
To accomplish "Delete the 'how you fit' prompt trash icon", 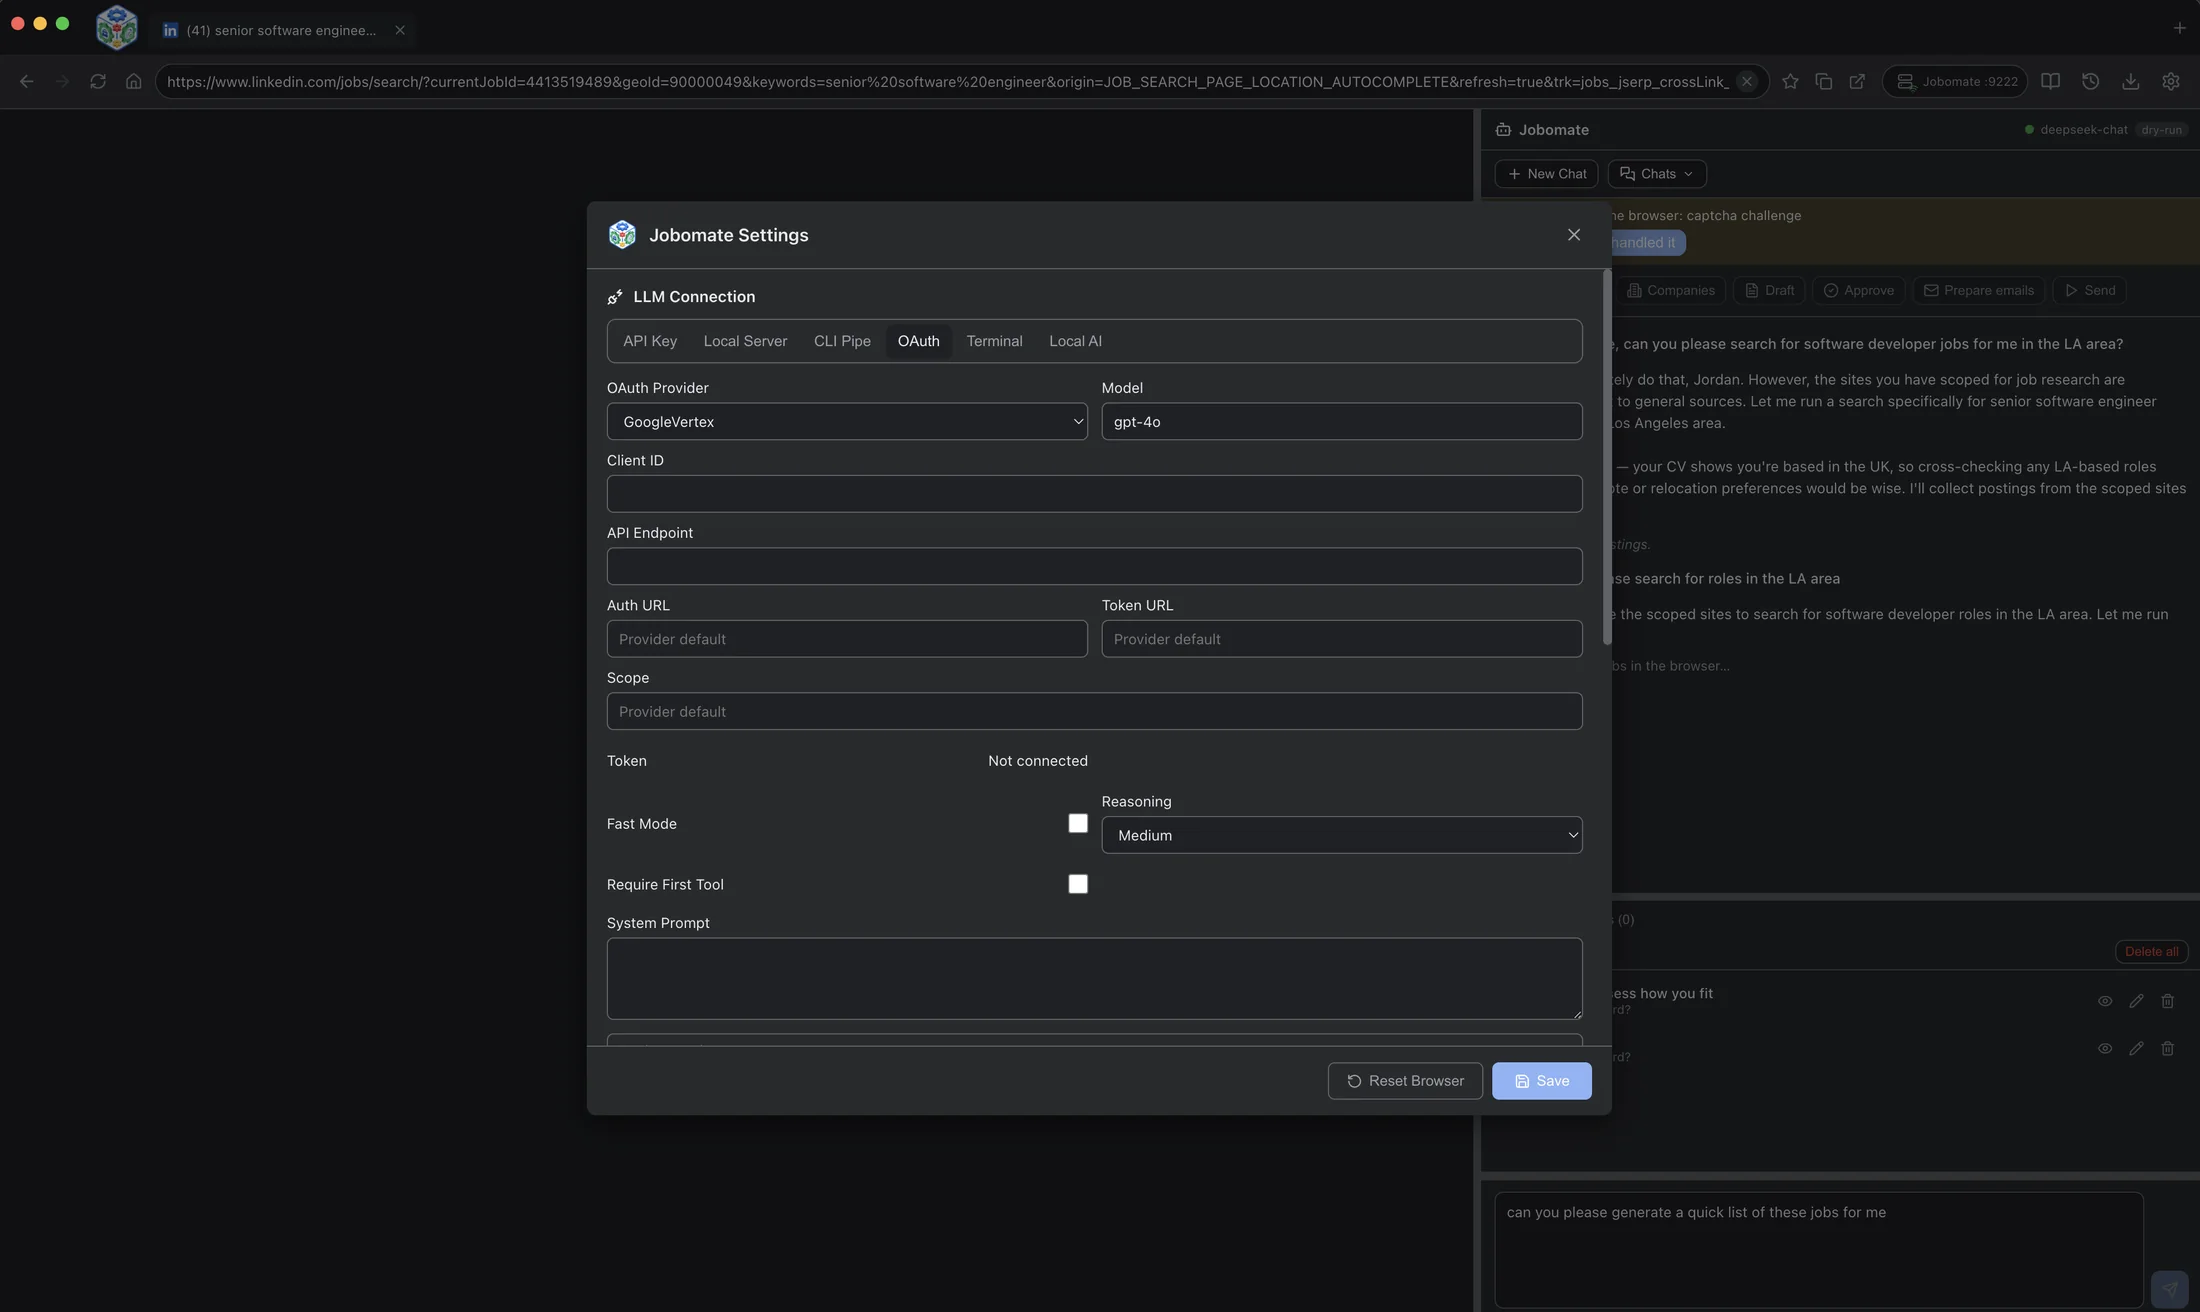I will click(2167, 1001).
